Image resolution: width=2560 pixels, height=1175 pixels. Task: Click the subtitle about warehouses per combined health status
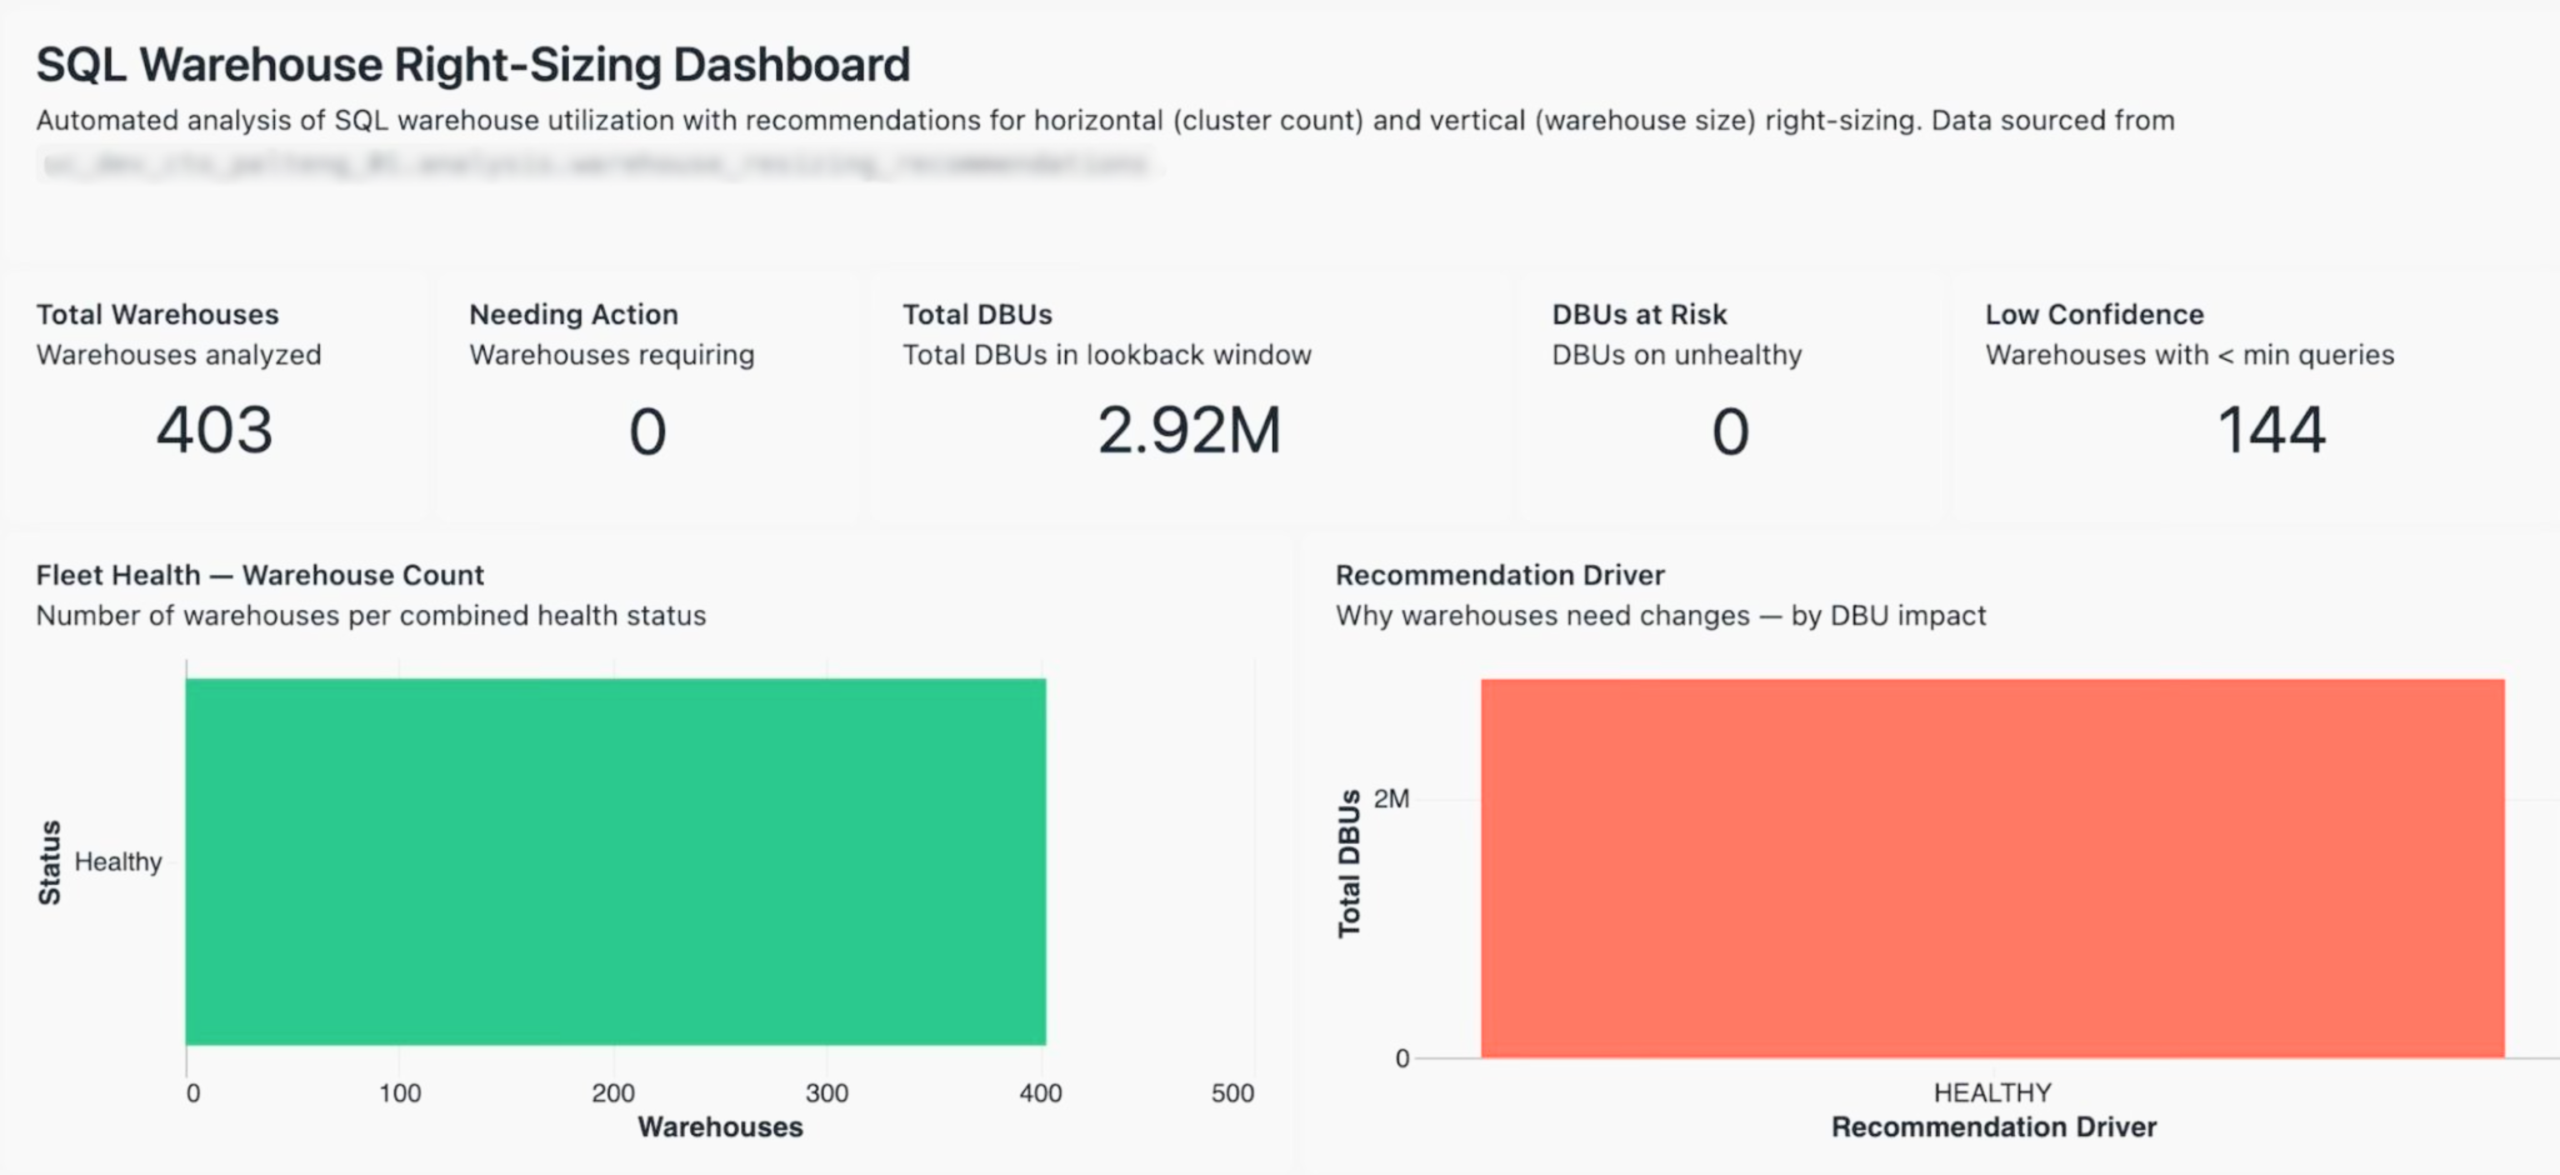pyautogui.click(x=370, y=615)
